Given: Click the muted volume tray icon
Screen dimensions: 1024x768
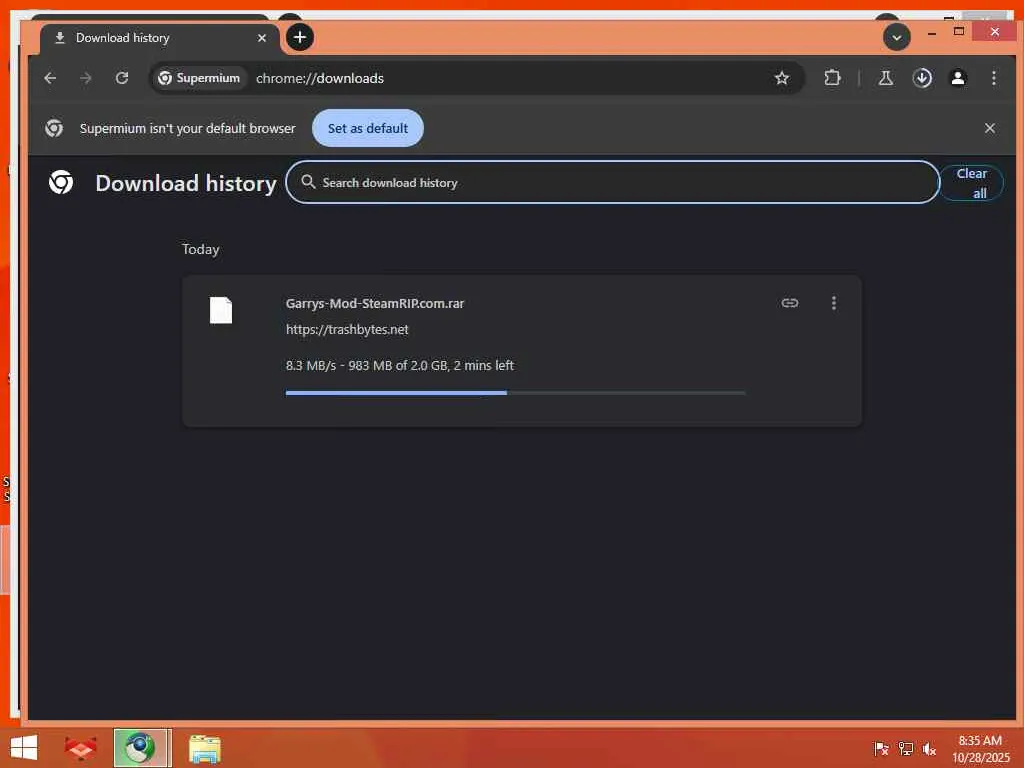Looking at the screenshot, I should pyautogui.click(x=929, y=748).
